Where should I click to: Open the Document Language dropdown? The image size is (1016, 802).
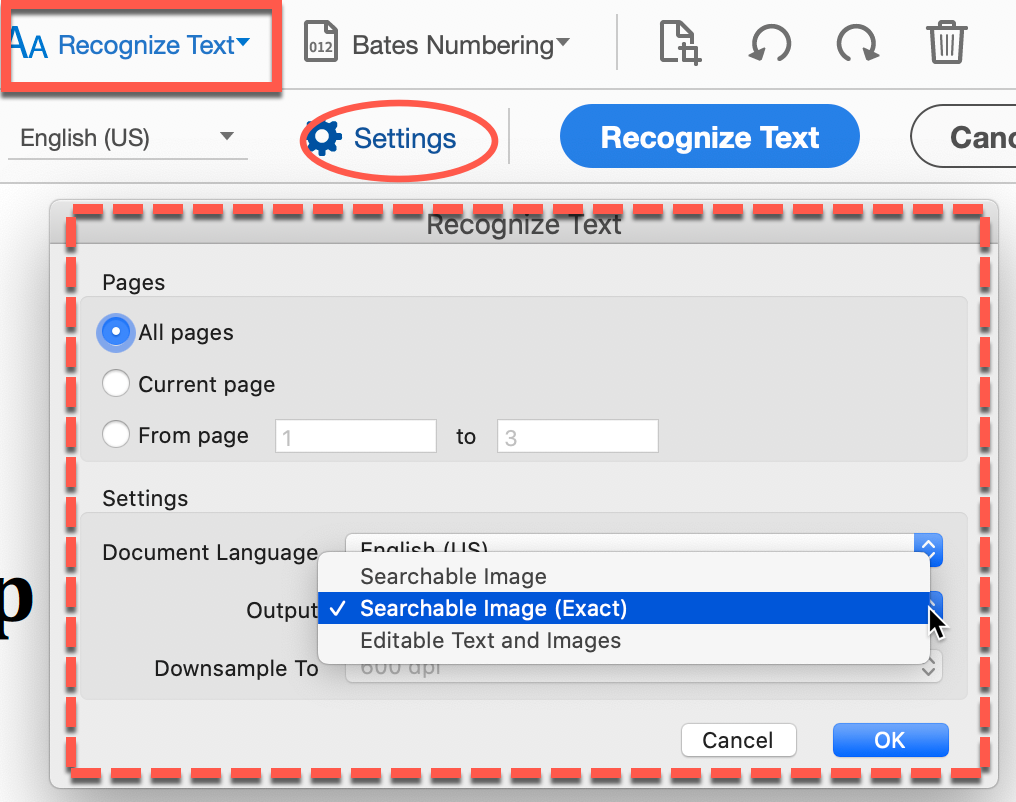tap(926, 550)
